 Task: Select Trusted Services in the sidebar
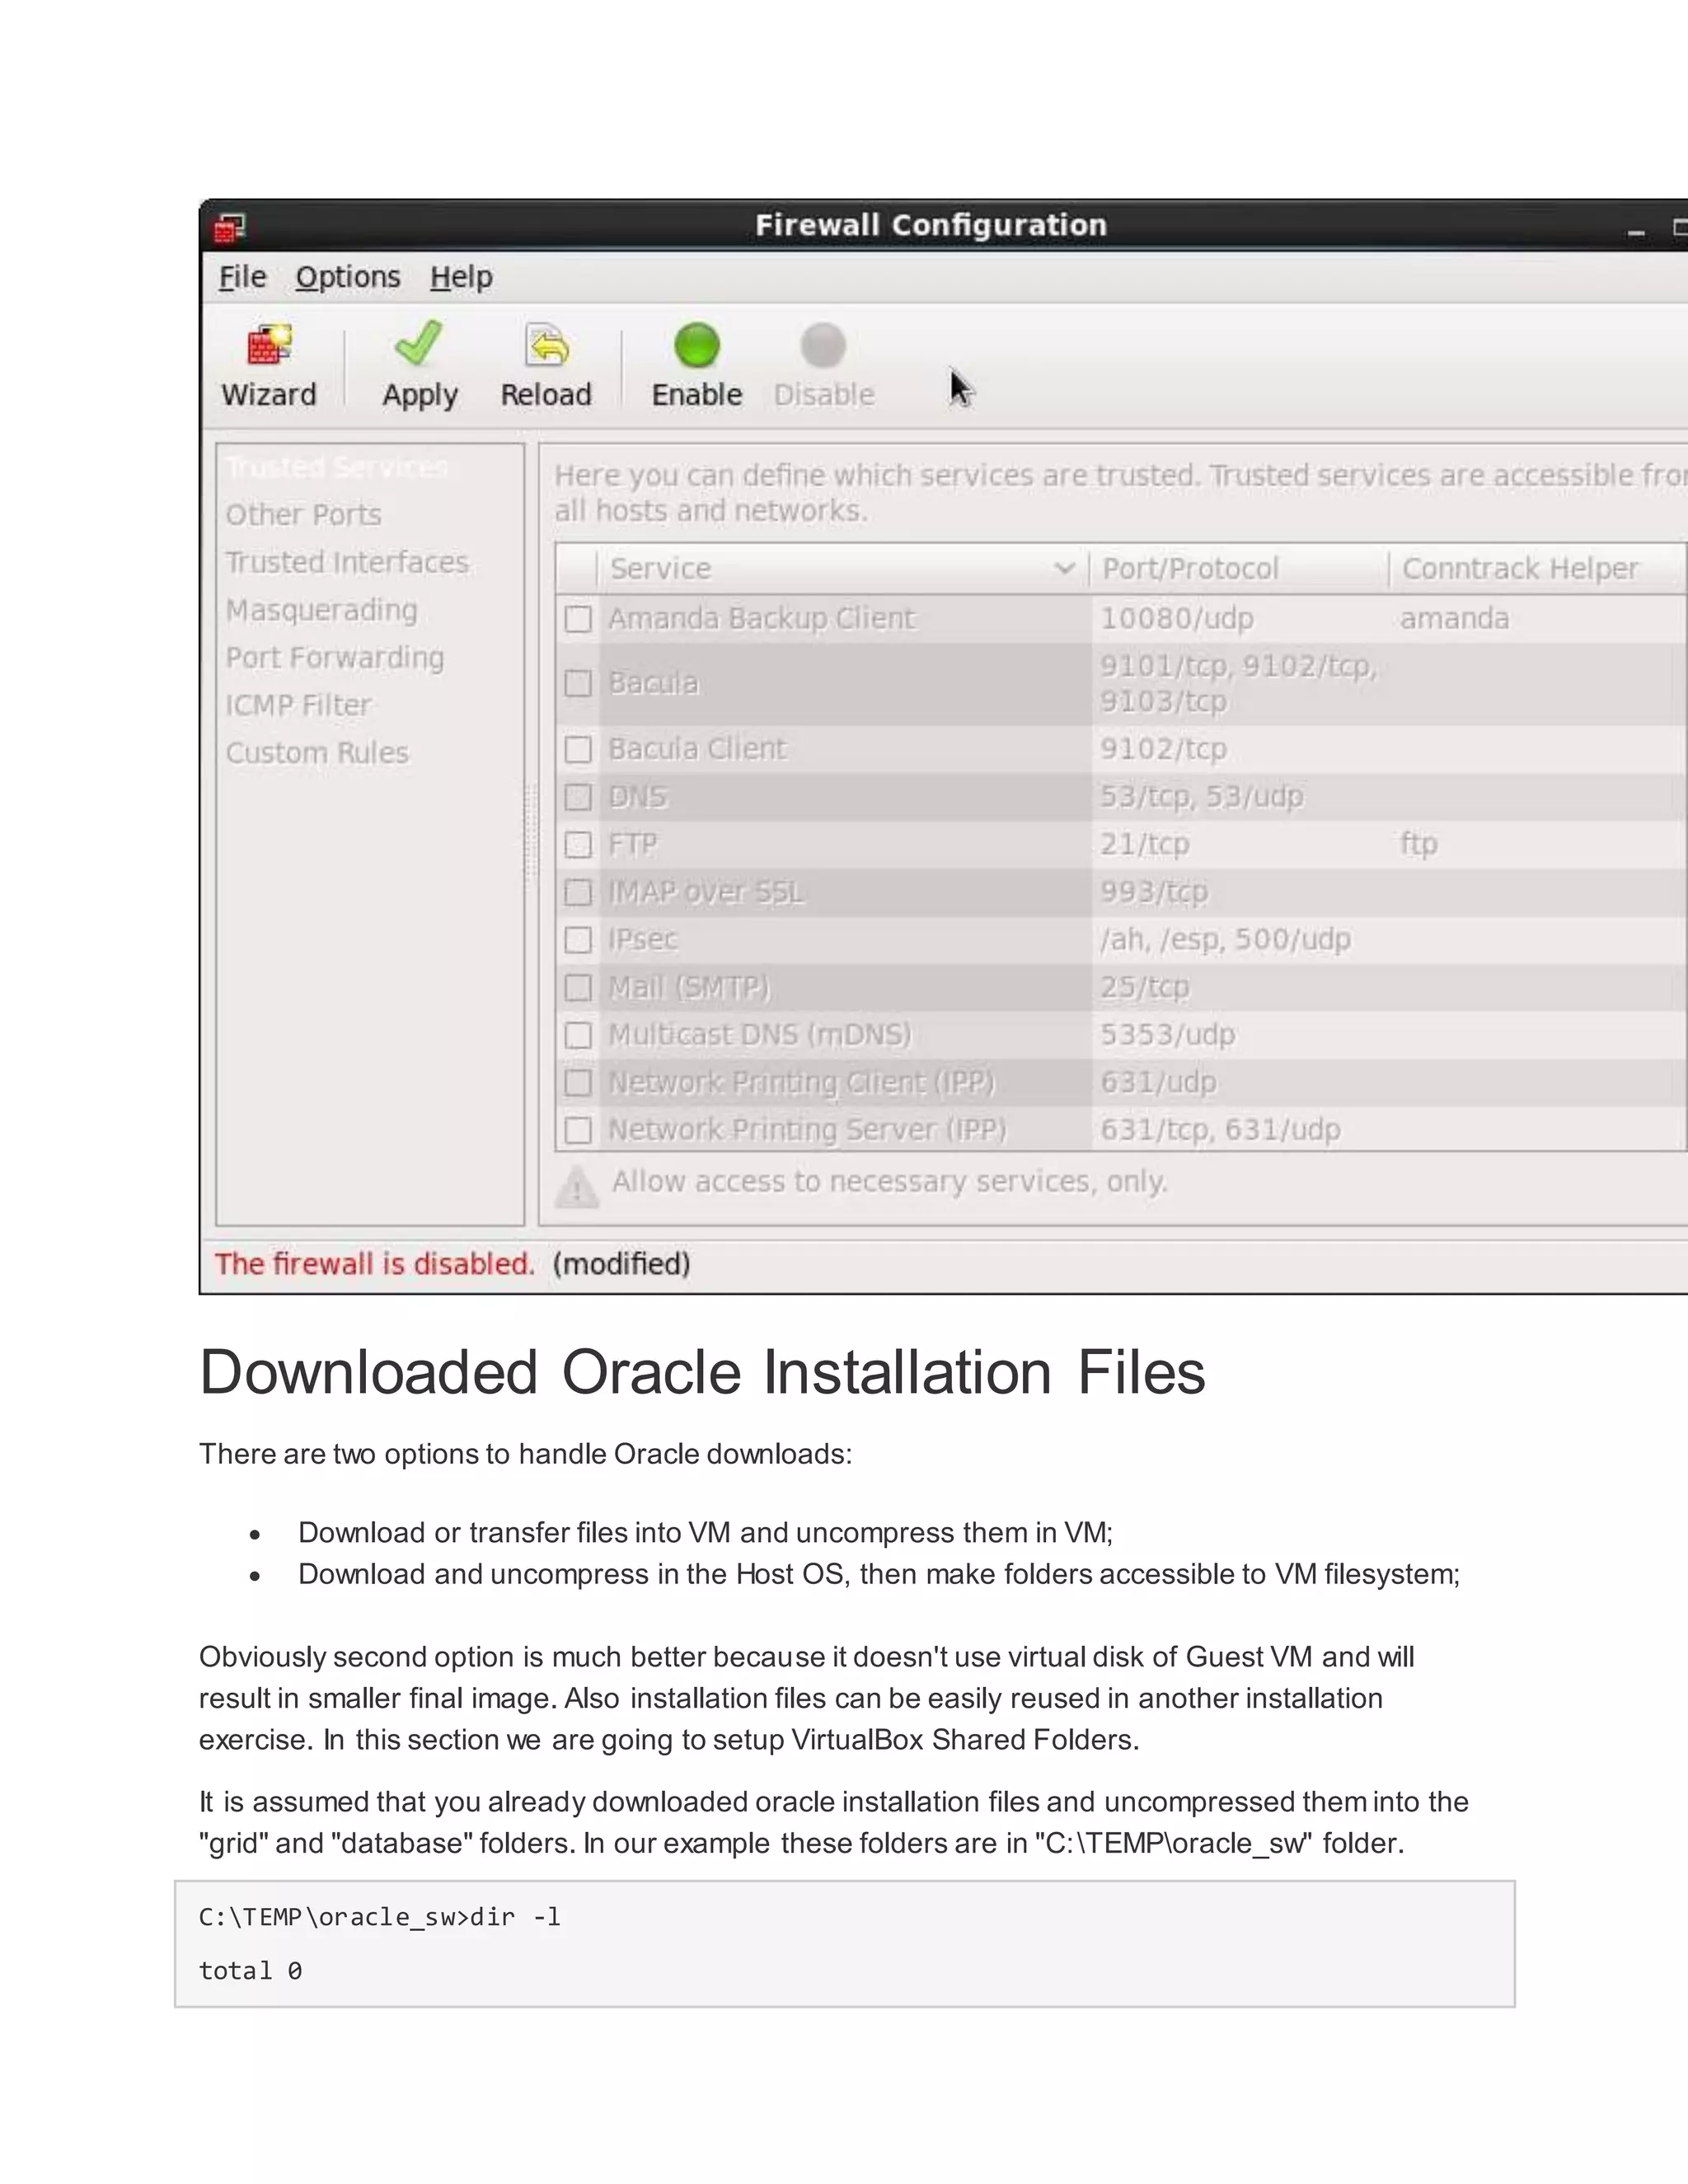coord(337,467)
